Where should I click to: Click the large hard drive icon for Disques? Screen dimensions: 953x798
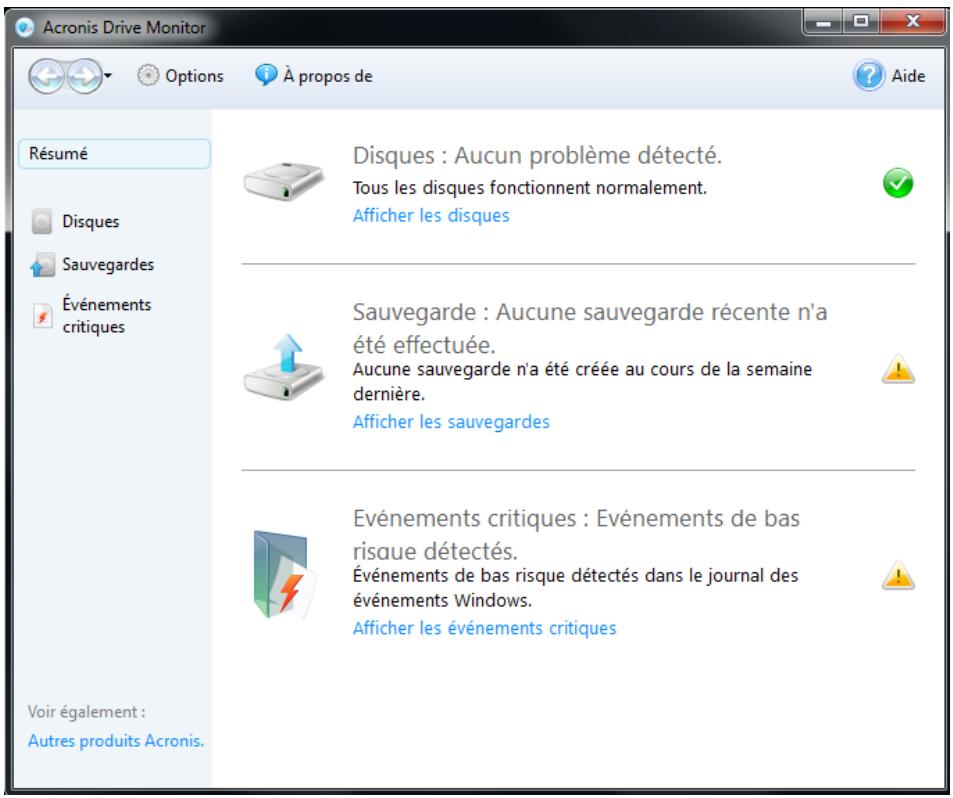(x=284, y=181)
